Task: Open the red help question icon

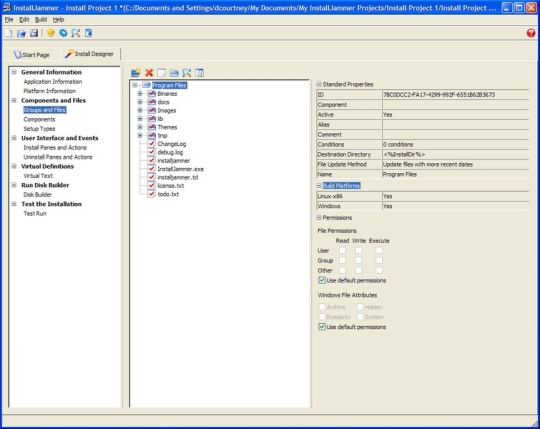Action: (x=531, y=33)
